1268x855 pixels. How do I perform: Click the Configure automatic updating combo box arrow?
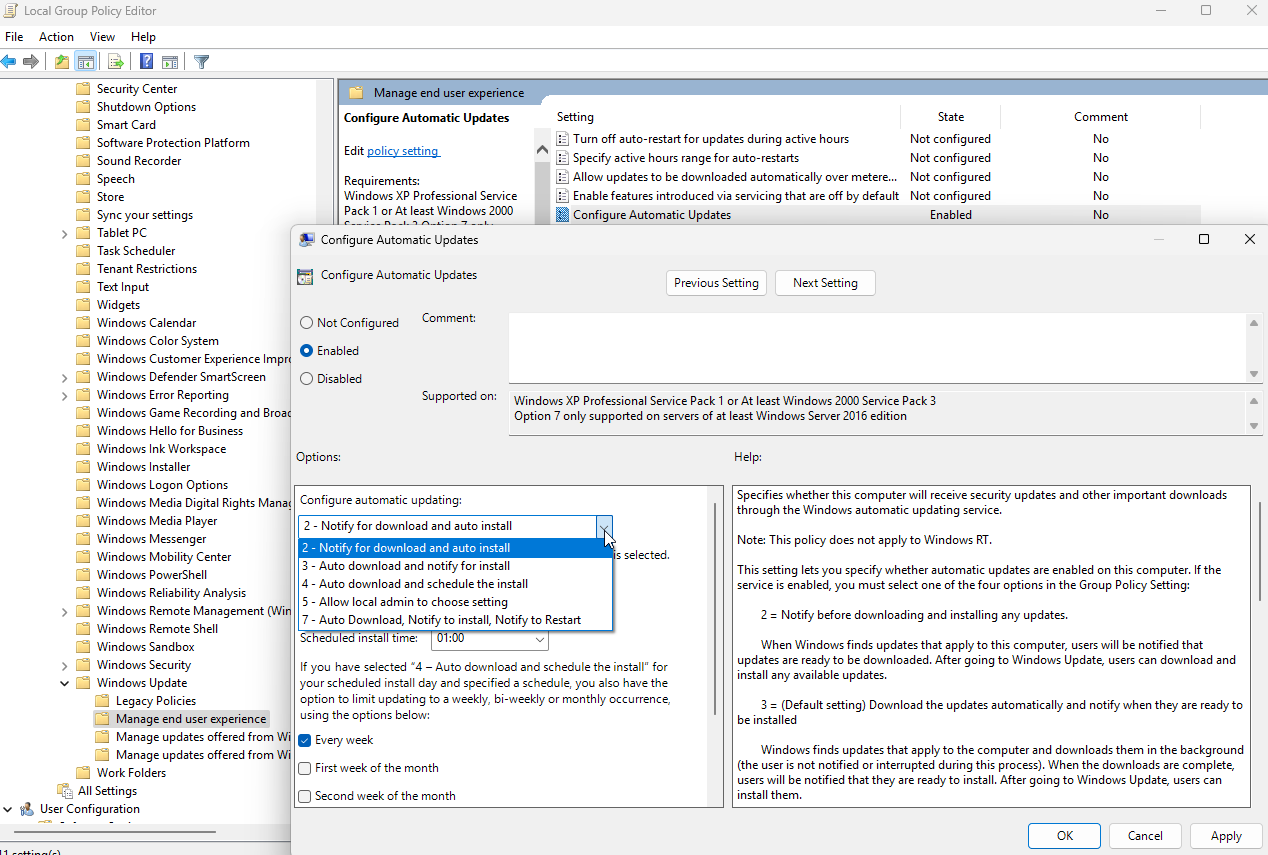click(604, 526)
